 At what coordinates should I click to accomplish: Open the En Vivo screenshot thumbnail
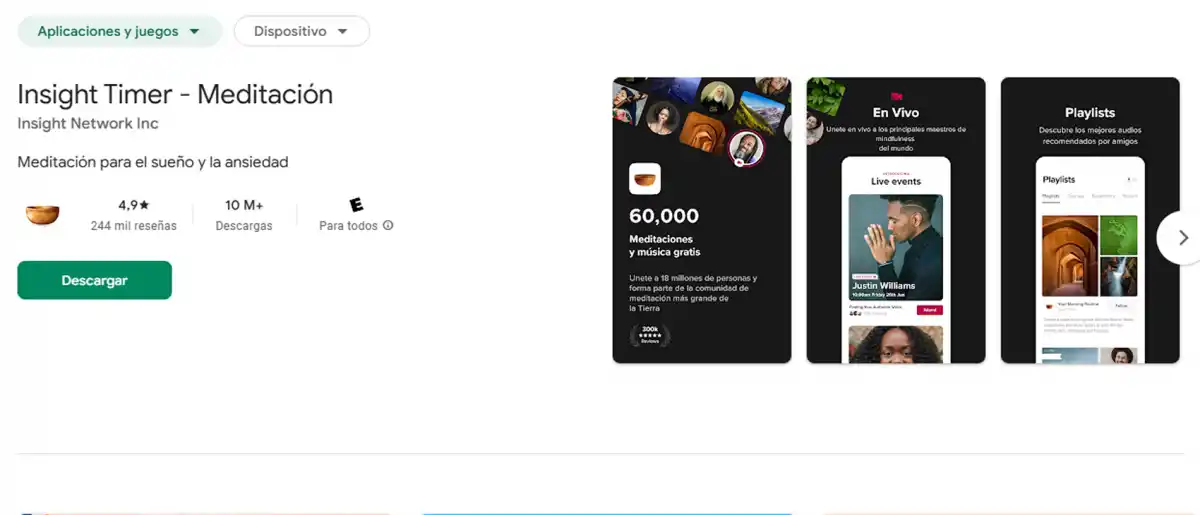[x=896, y=220]
